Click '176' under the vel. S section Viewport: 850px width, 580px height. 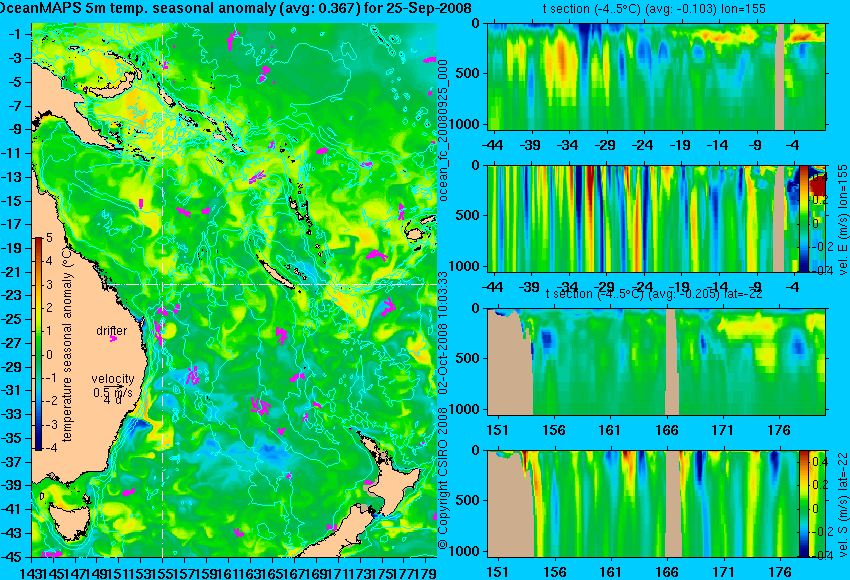[x=780, y=572]
